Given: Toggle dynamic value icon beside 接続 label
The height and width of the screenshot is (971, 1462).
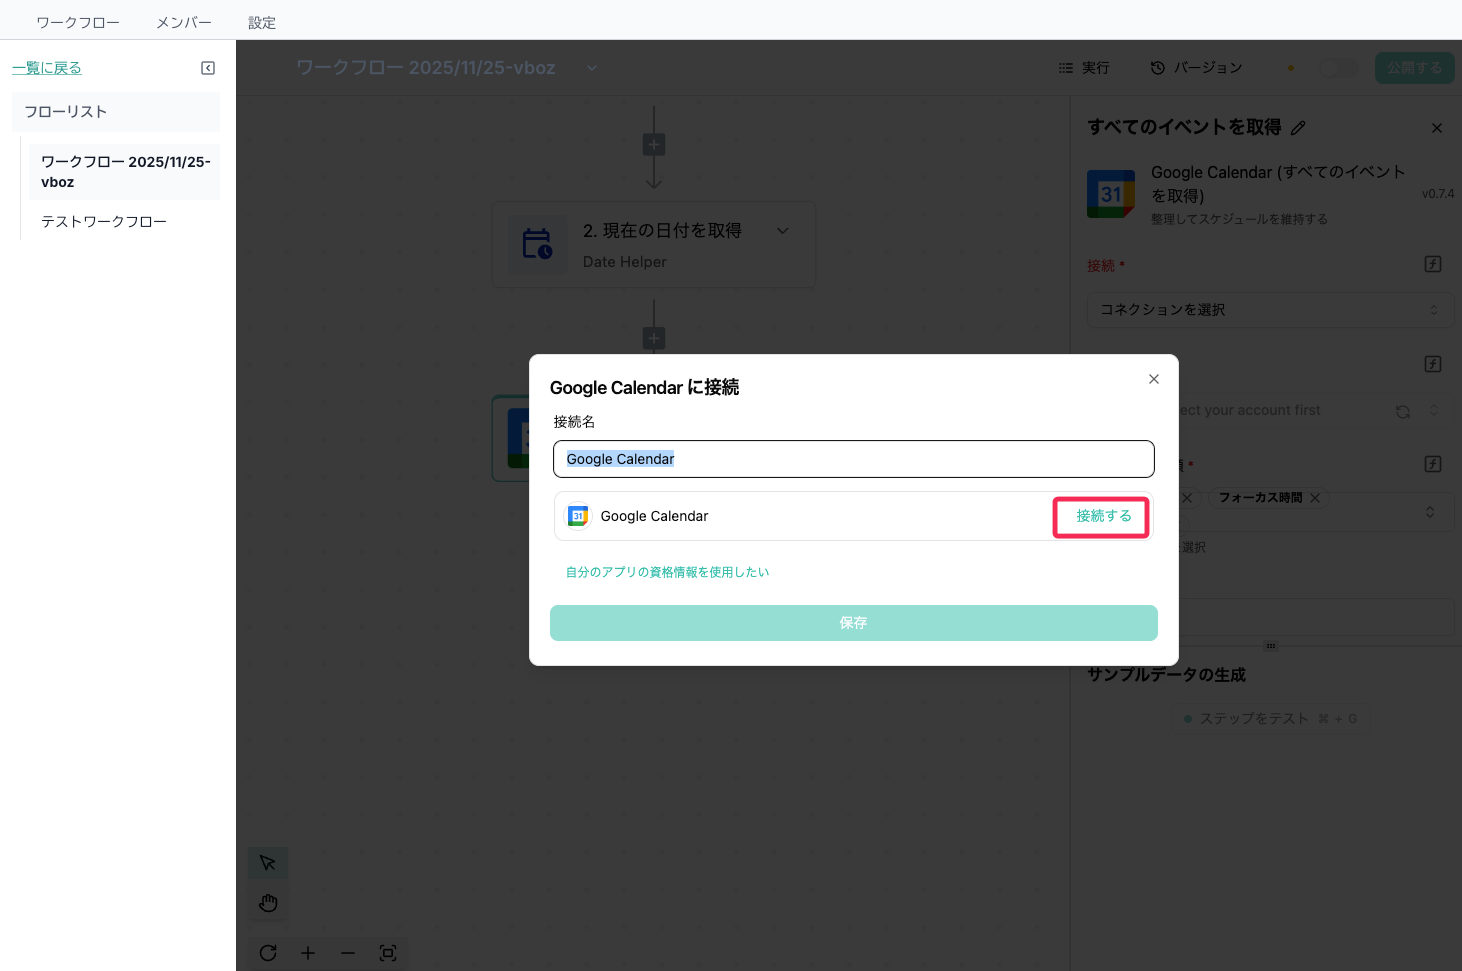Looking at the screenshot, I should coord(1433,264).
